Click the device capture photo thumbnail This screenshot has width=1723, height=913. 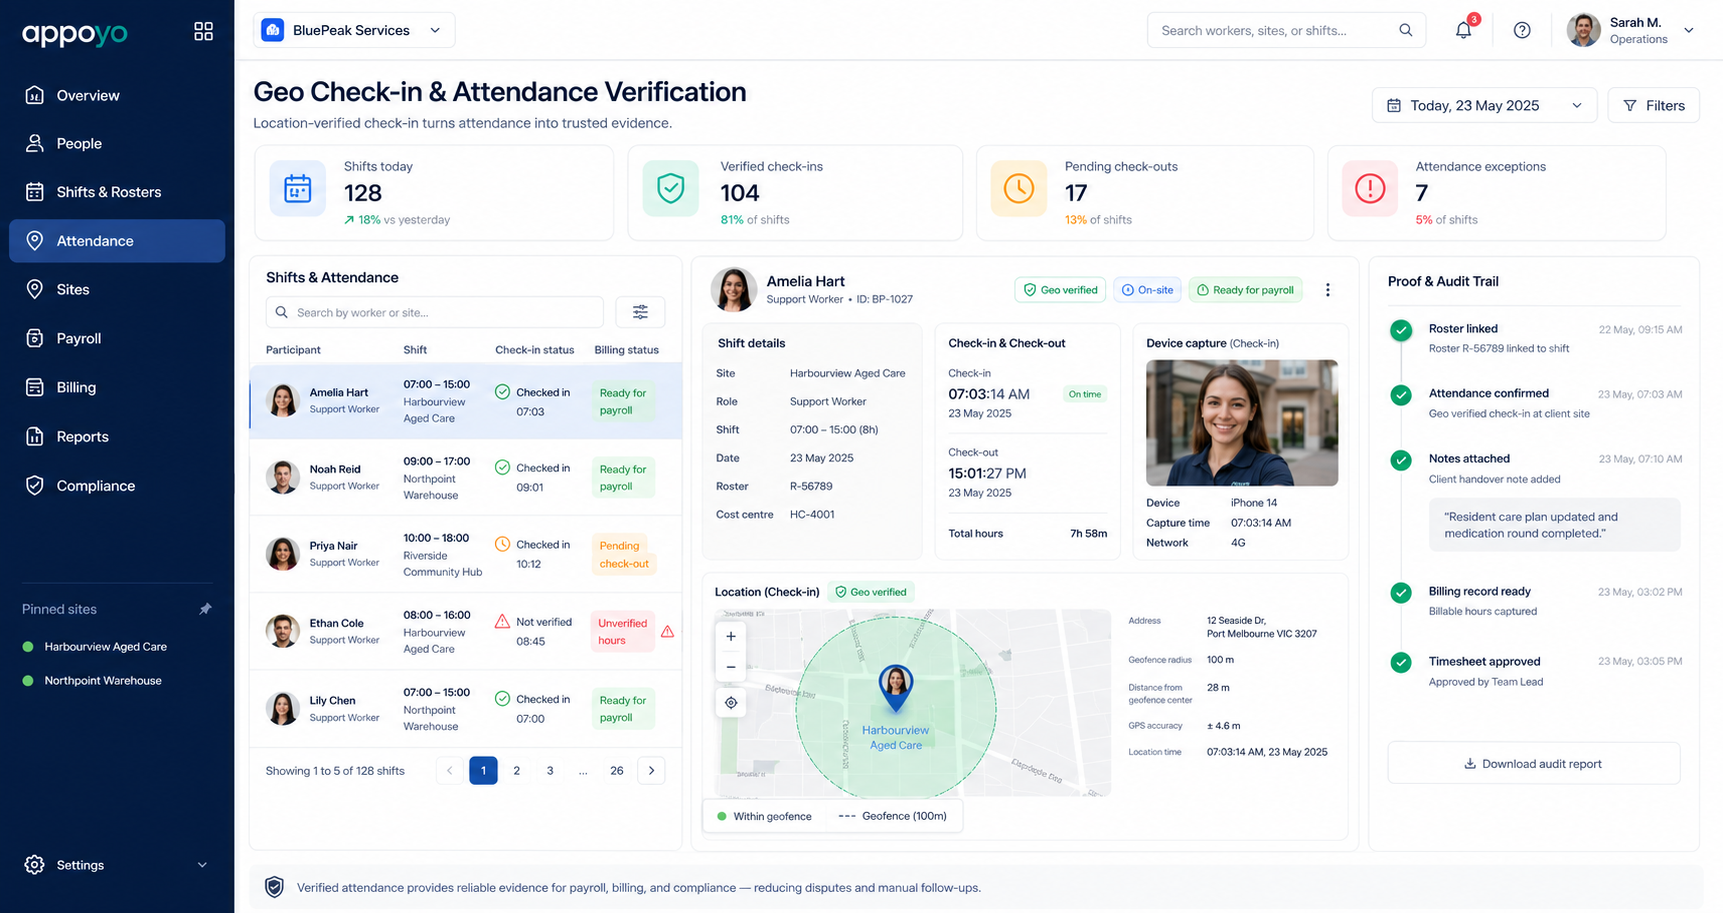pyautogui.click(x=1241, y=423)
